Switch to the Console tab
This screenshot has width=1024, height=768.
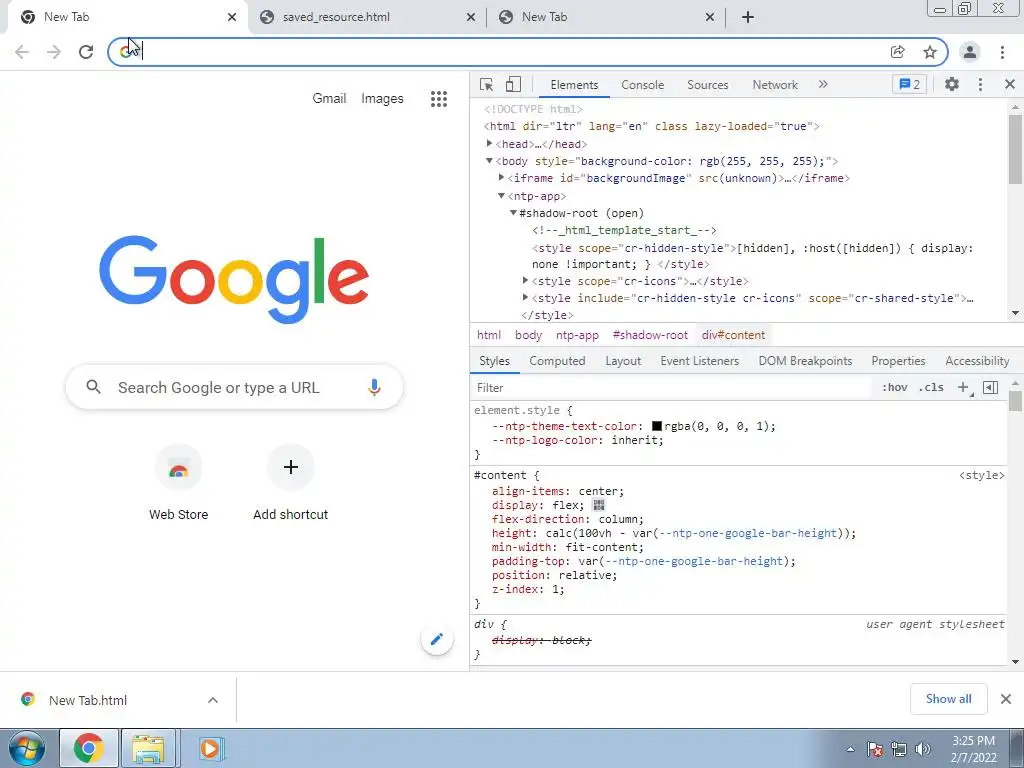coord(643,85)
